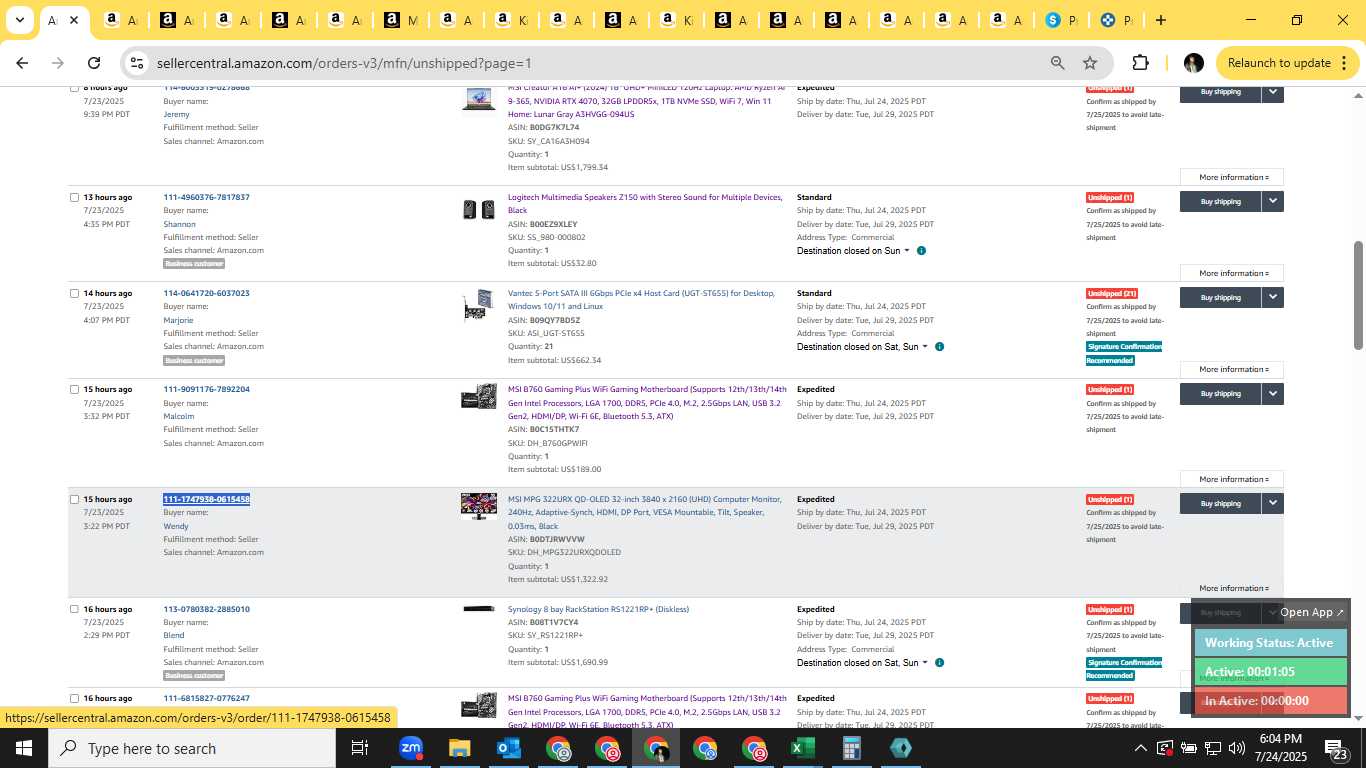Viewport: 1366px width, 768px height.
Task: Show hidden system tray icons
Action: click(x=1140, y=748)
